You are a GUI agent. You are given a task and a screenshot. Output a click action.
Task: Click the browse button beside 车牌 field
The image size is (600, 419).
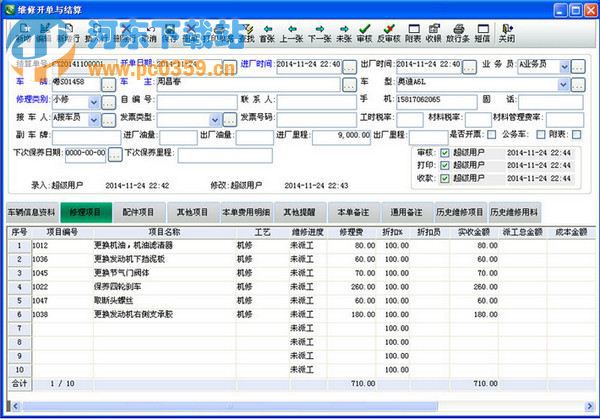coord(108,85)
